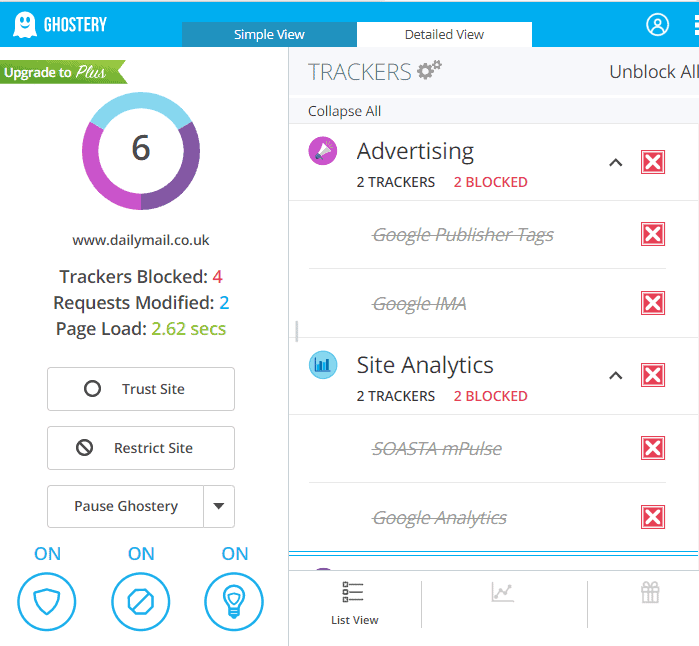The image size is (699, 646).
Task: Click the Restrict Site prohibited icon
Action: [84, 448]
